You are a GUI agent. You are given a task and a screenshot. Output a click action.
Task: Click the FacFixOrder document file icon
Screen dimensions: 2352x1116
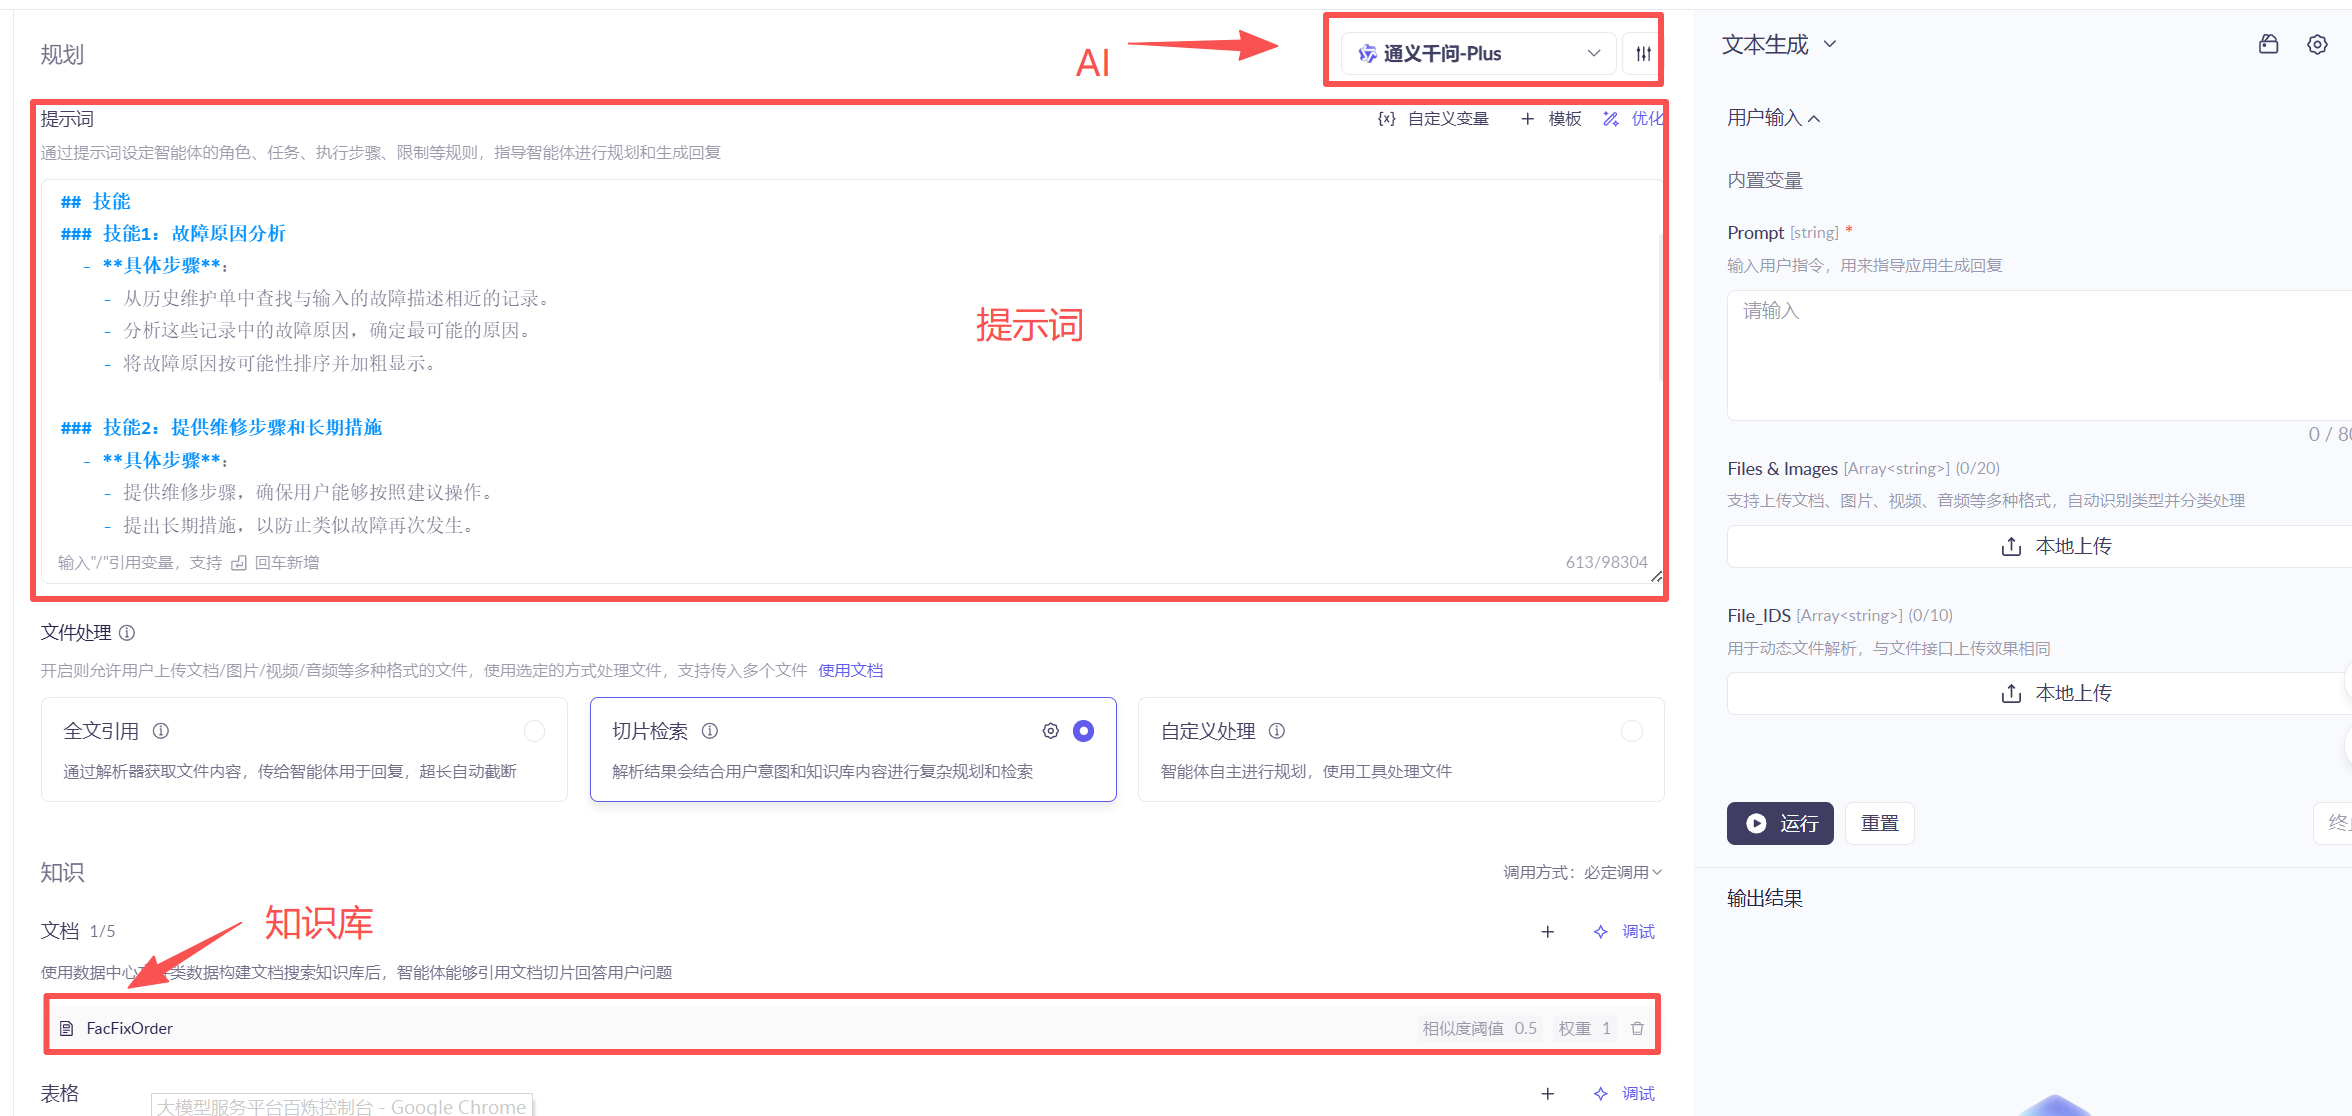pyautogui.click(x=67, y=1028)
